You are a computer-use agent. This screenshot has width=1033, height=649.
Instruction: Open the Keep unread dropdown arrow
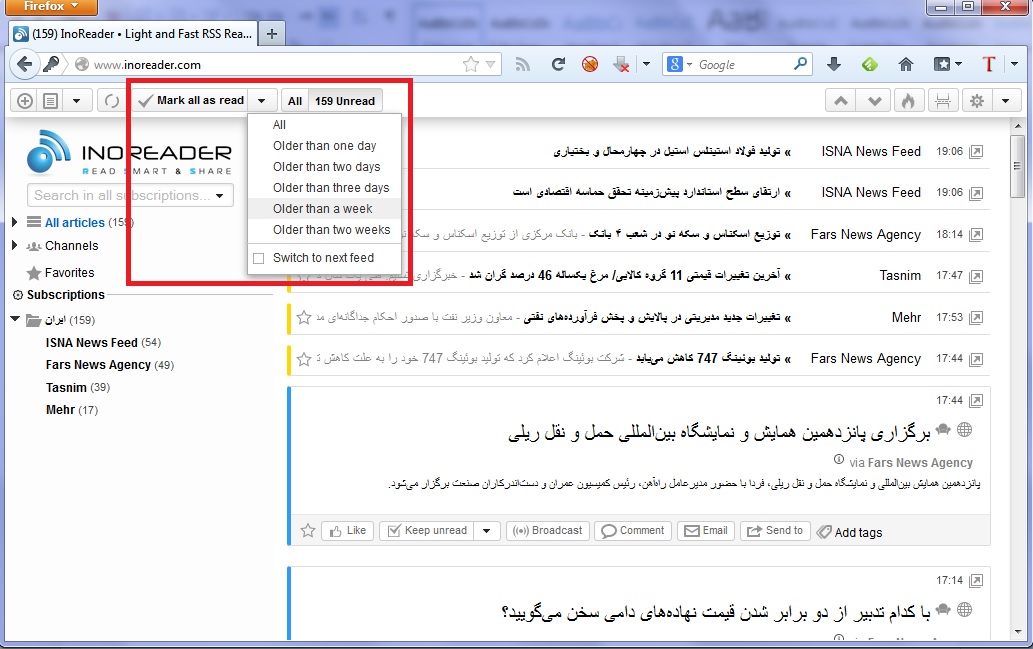(x=486, y=530)
